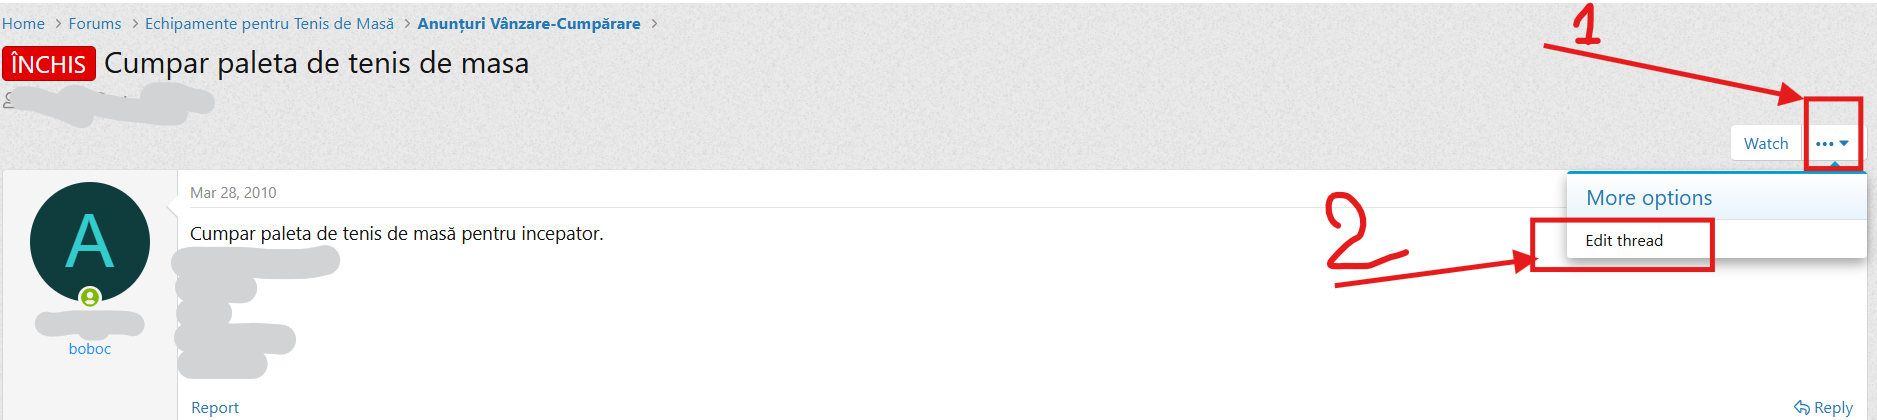Click the user avatar with letter A
This screenshot has width=1877, height=420.
click(90, 242)
